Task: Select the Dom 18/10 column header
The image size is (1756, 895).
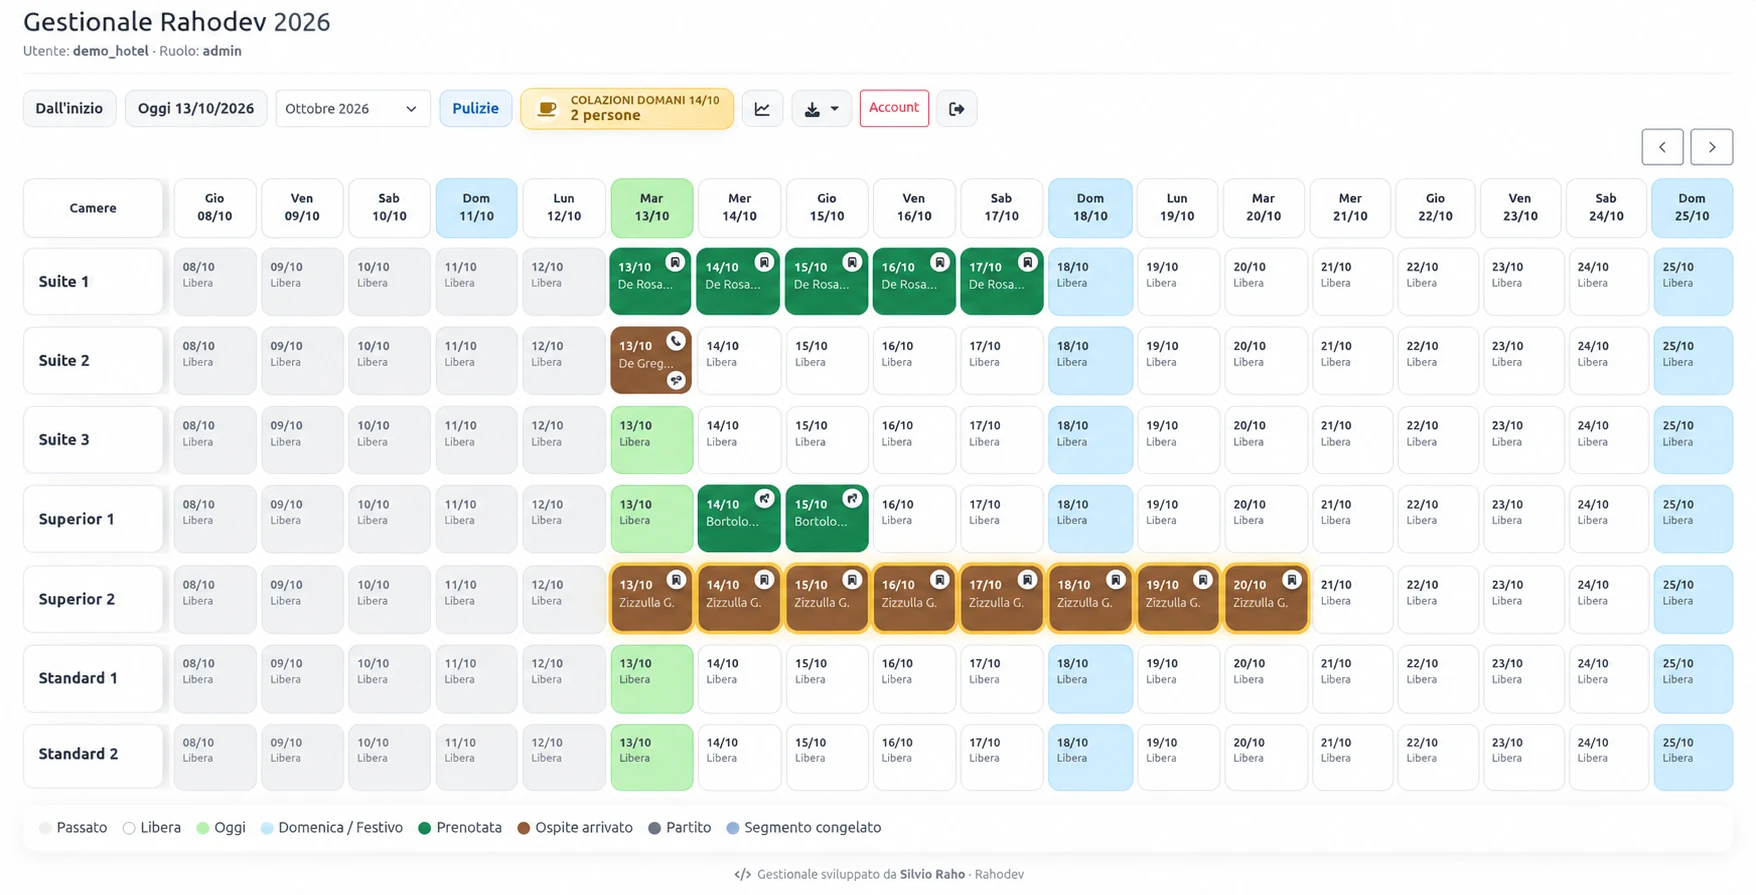Action: click(1090, 208)
